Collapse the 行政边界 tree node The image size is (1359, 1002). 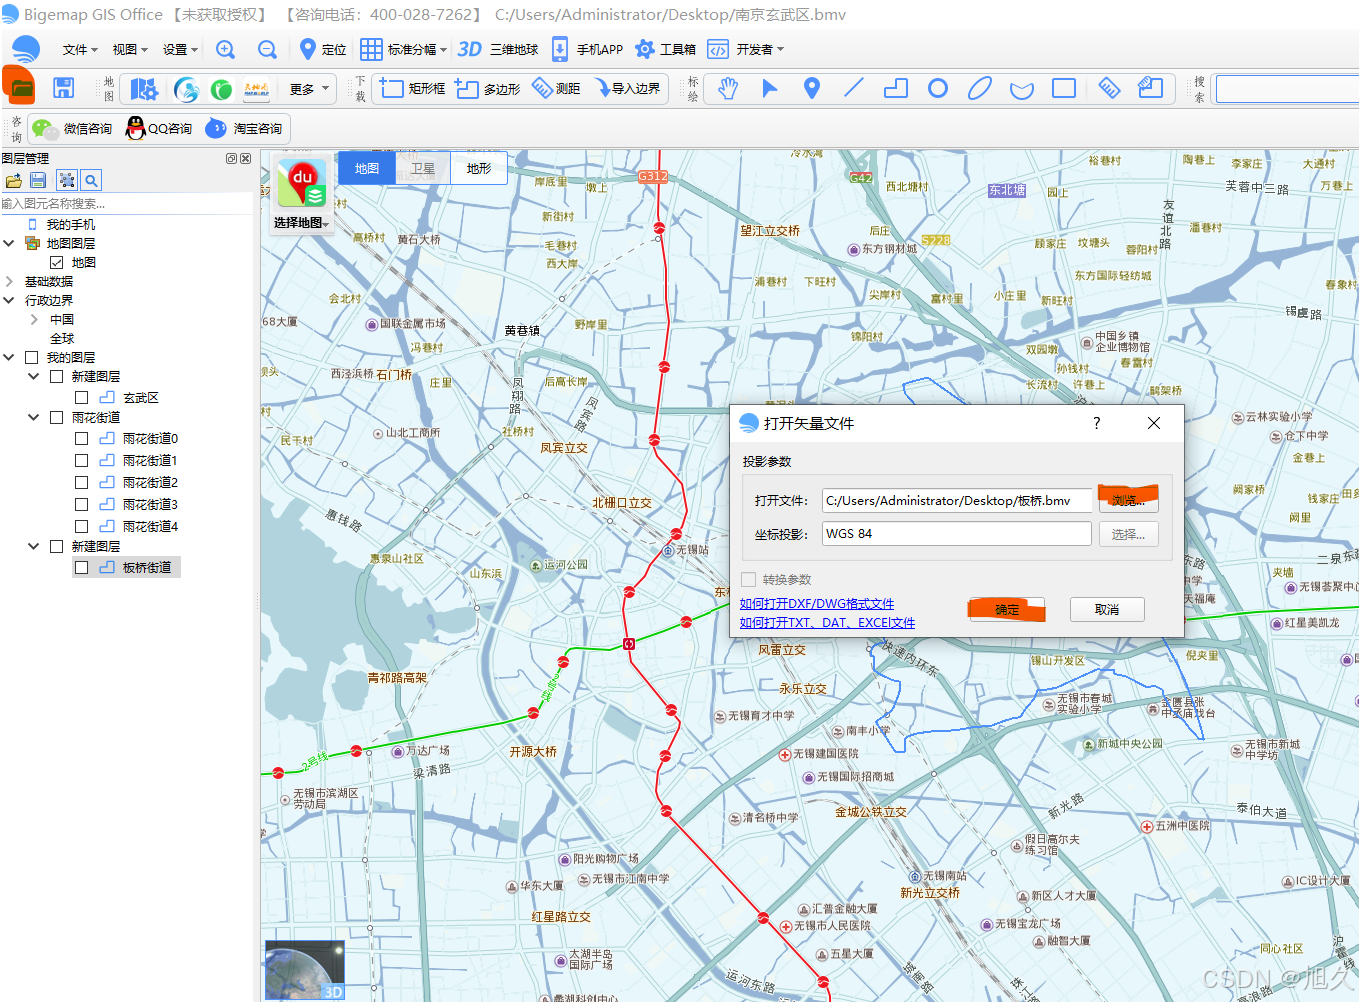pyautogui.click(x=9, y=300)
